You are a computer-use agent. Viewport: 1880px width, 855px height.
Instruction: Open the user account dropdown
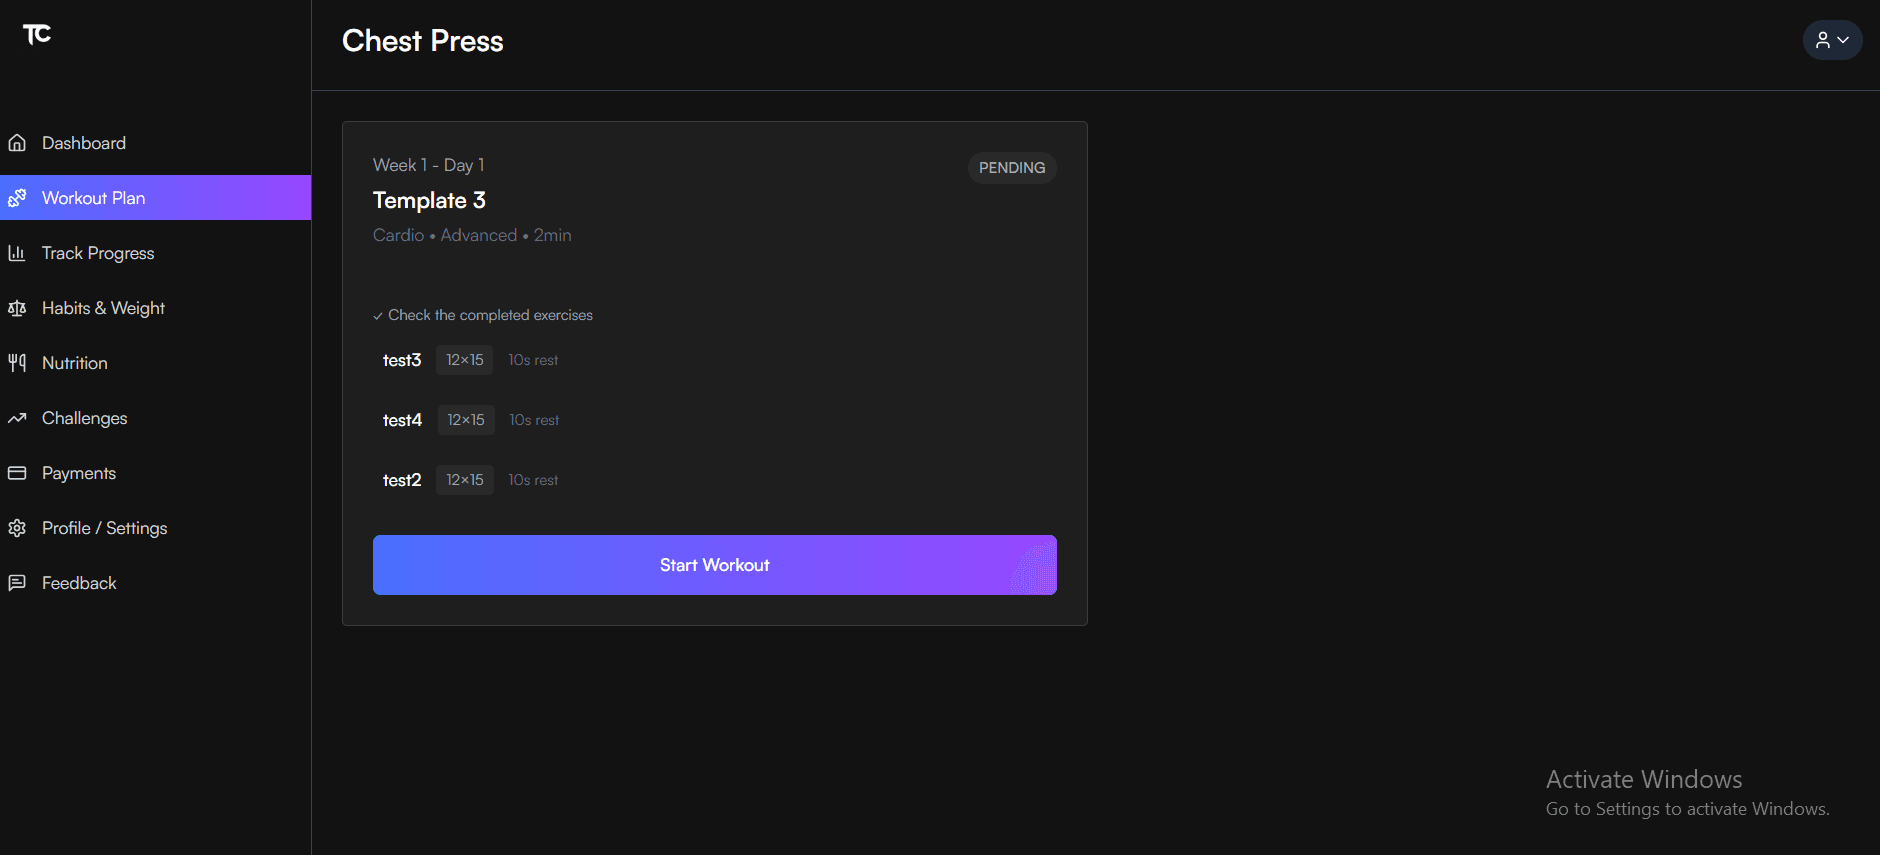tap(1832, 40)
